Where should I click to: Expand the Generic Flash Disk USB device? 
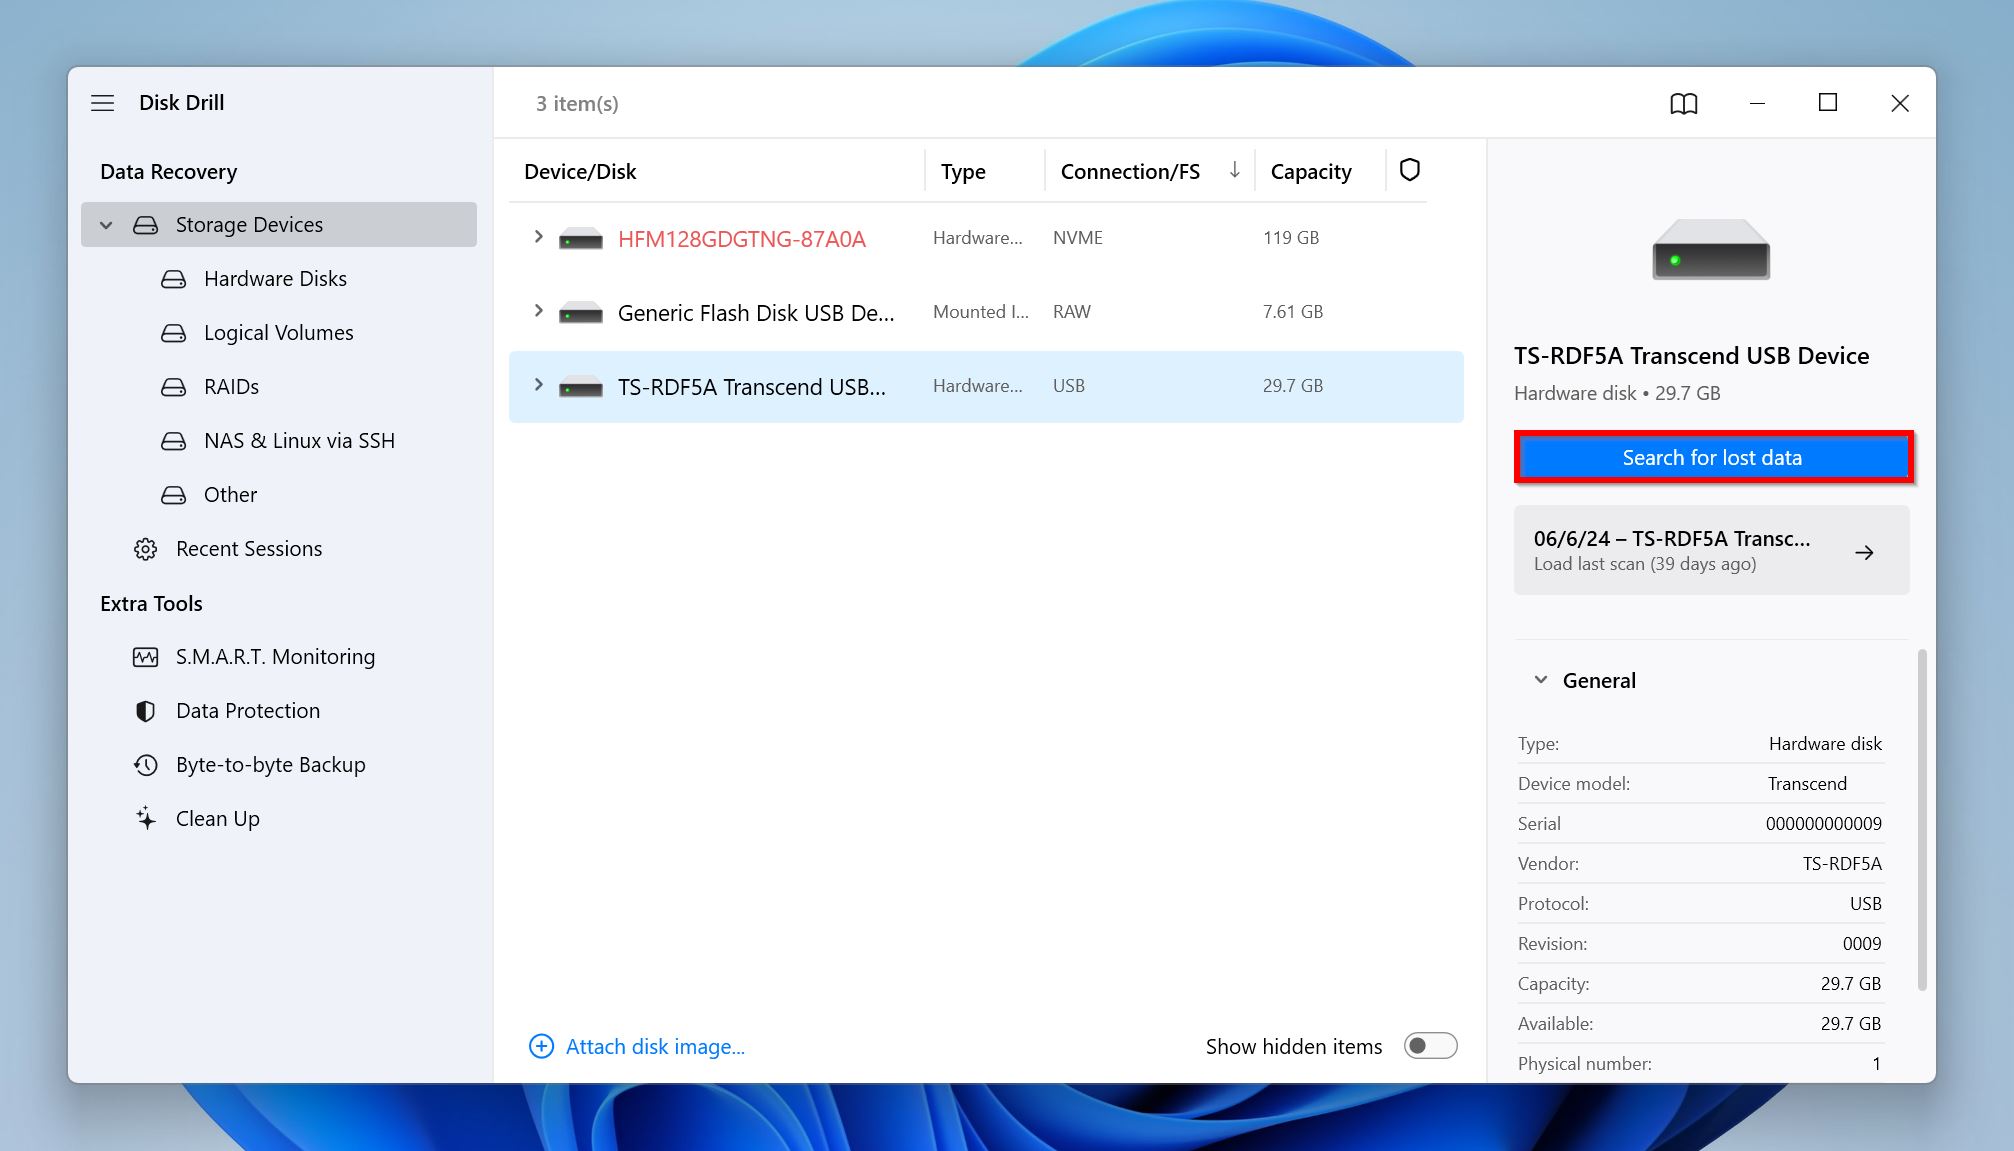(x=537, y=311)
